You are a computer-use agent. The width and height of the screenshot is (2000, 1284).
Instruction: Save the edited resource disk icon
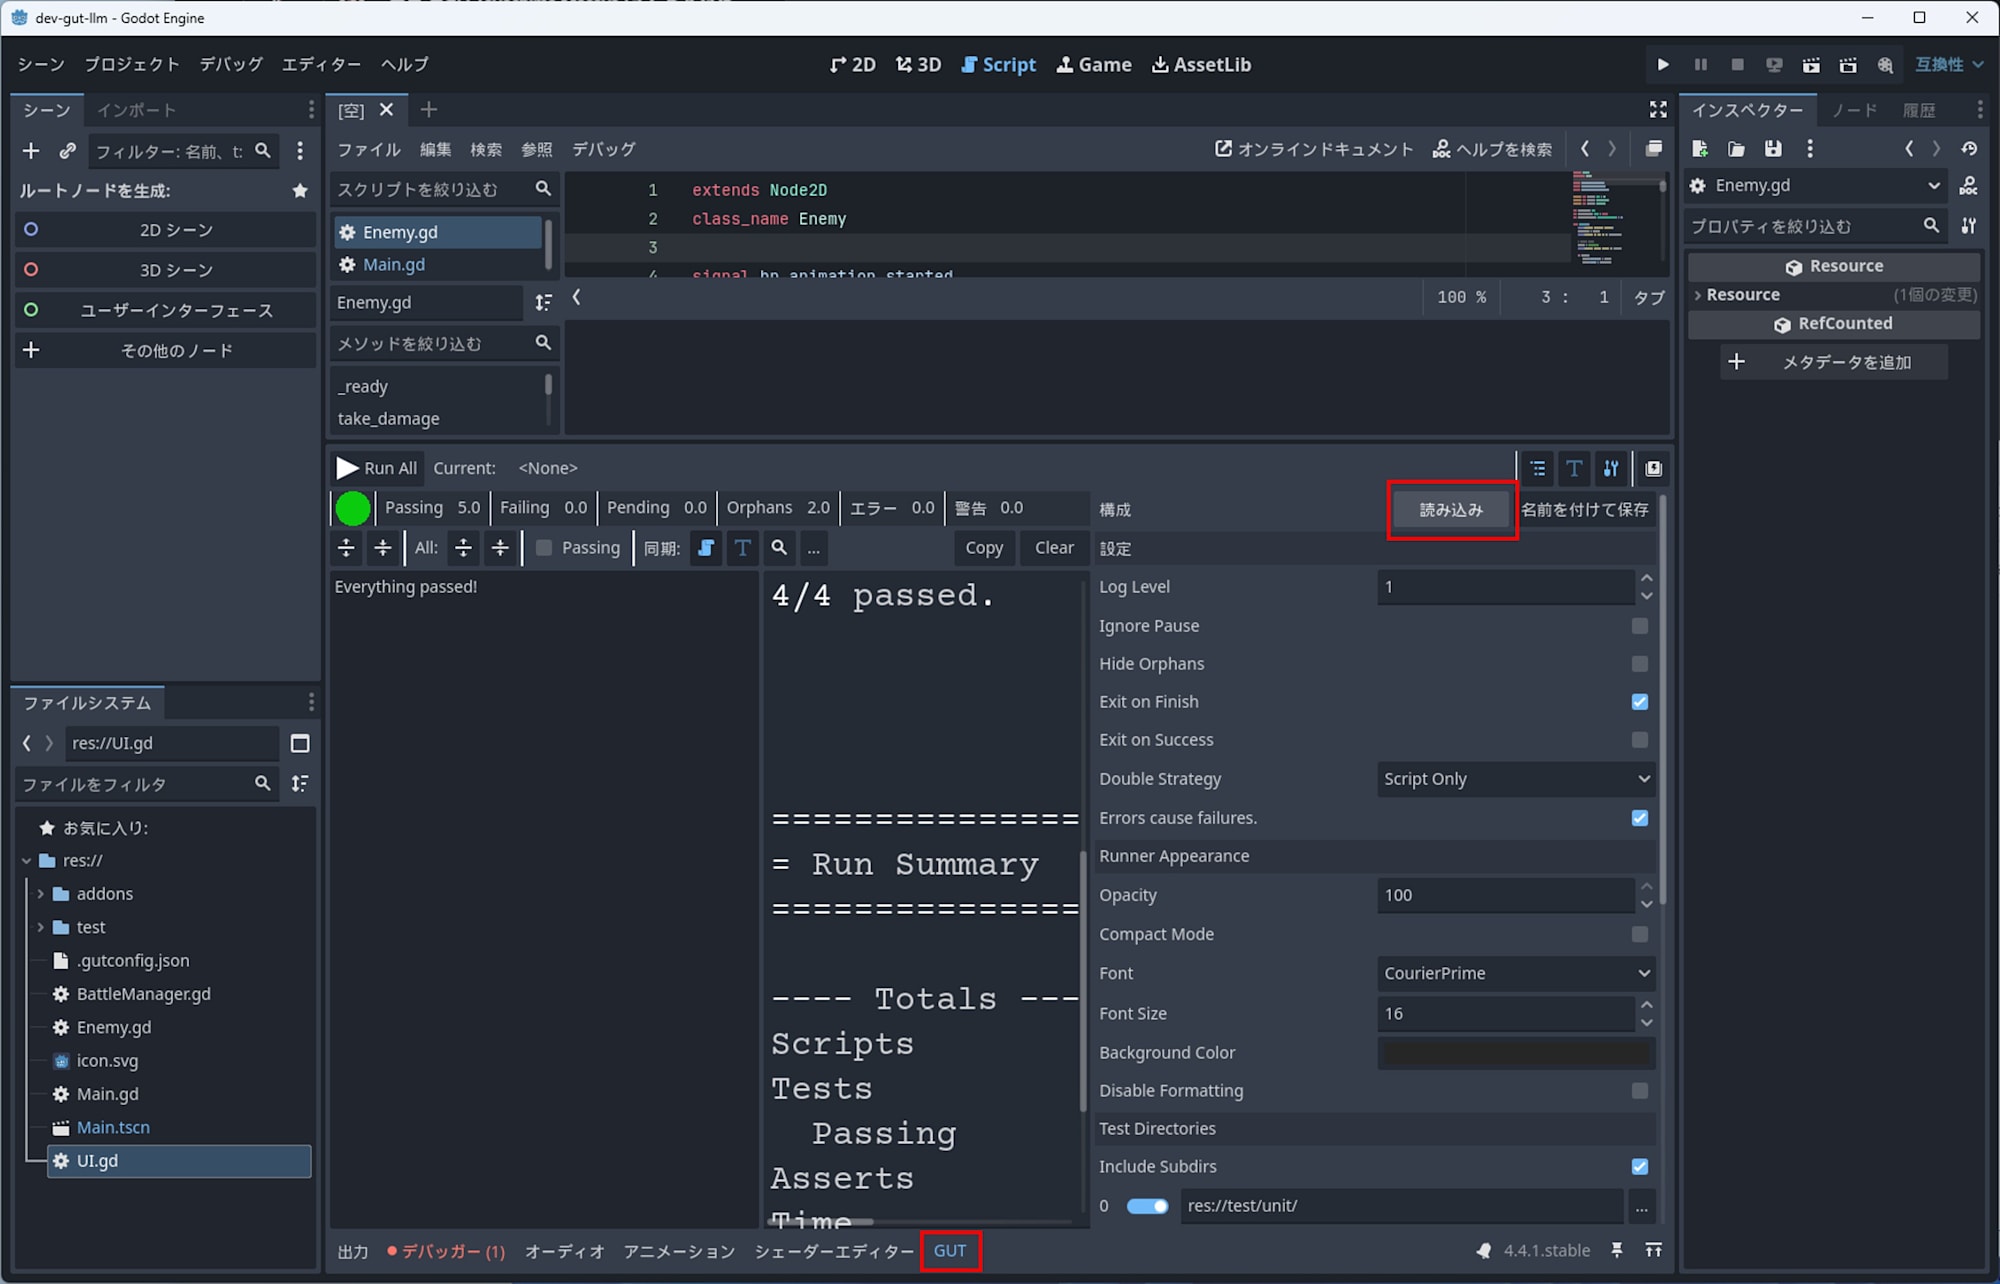[1773, 149]
